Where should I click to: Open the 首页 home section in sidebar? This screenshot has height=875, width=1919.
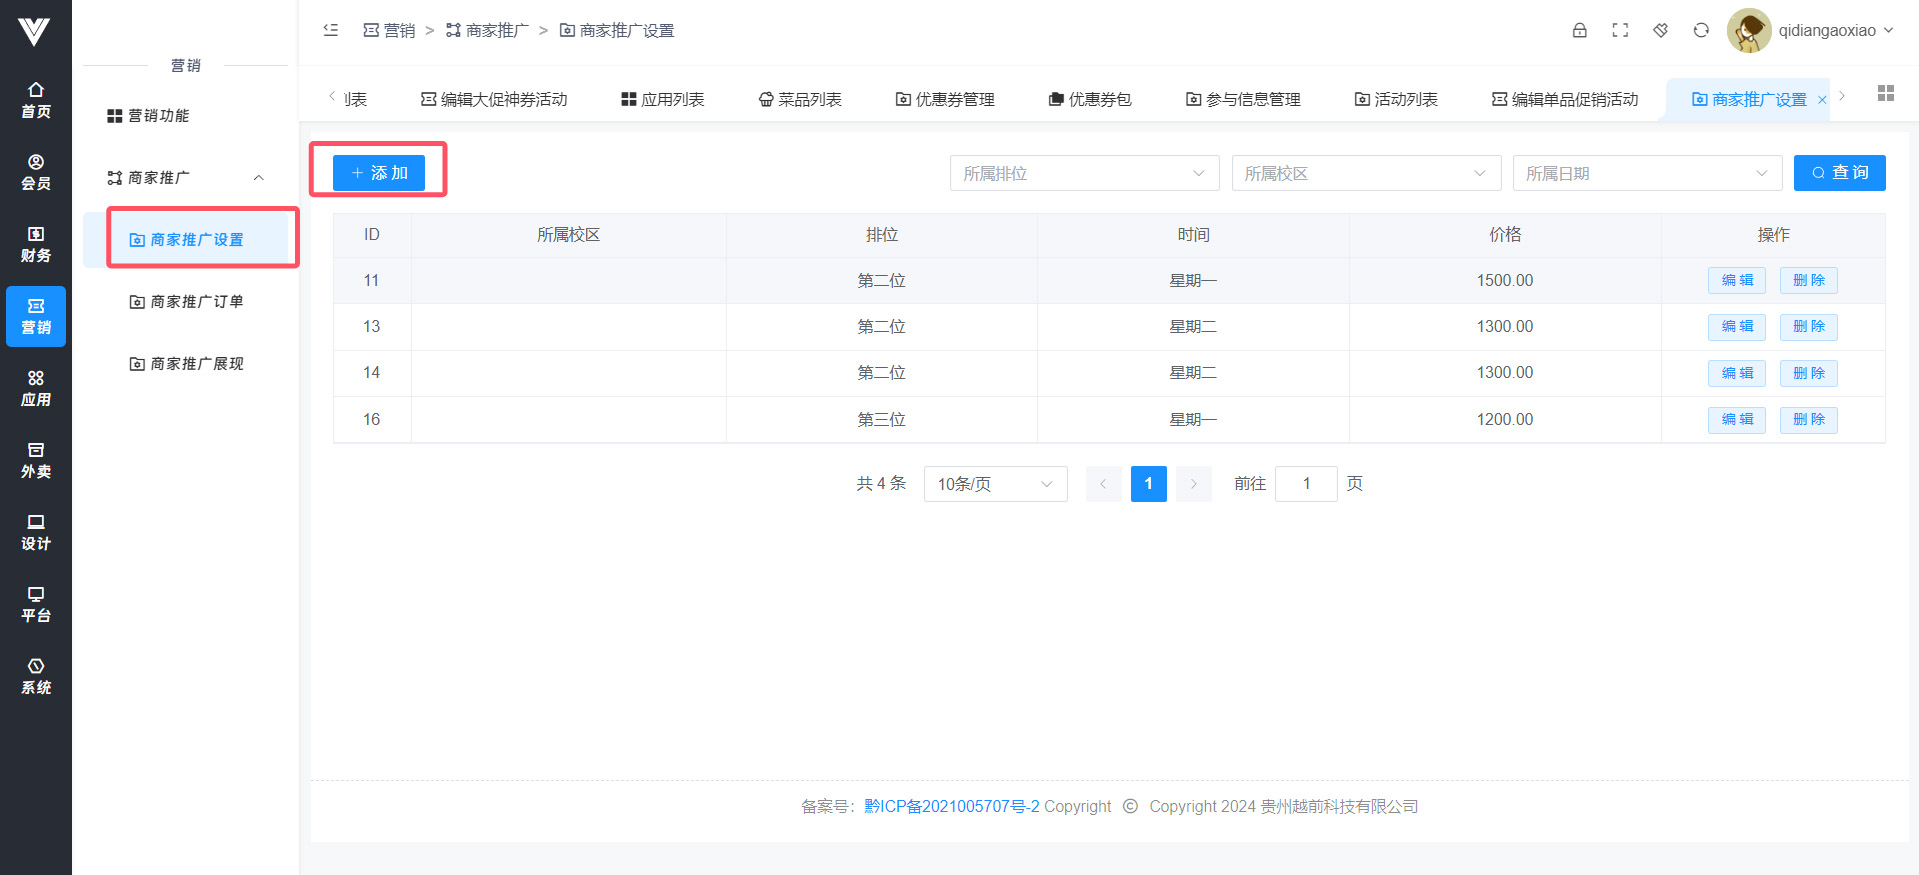pos(36,99)
